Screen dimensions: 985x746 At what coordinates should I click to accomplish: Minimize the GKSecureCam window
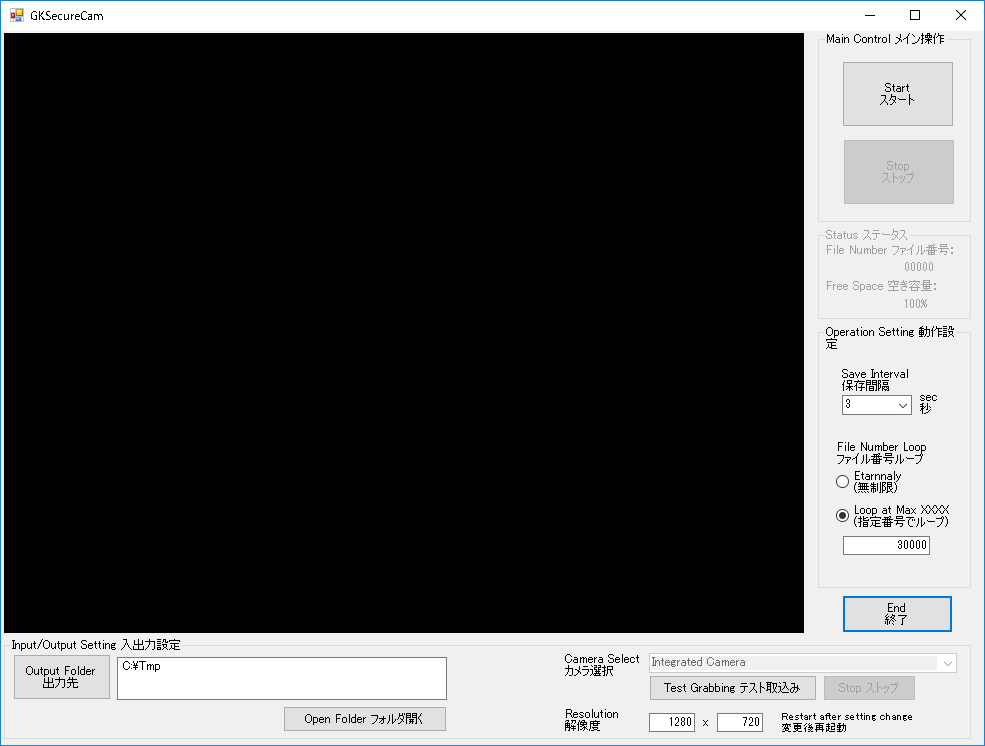coord(869,15)
